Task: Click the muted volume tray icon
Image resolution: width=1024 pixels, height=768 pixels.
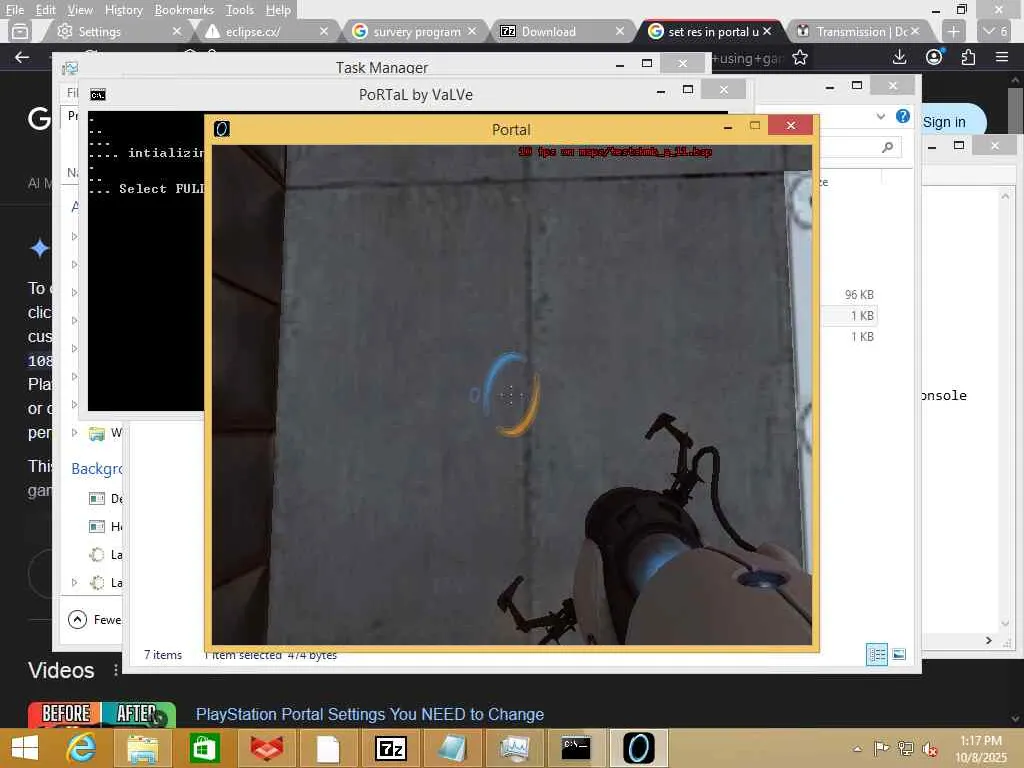Action: [x=930, y=748]
